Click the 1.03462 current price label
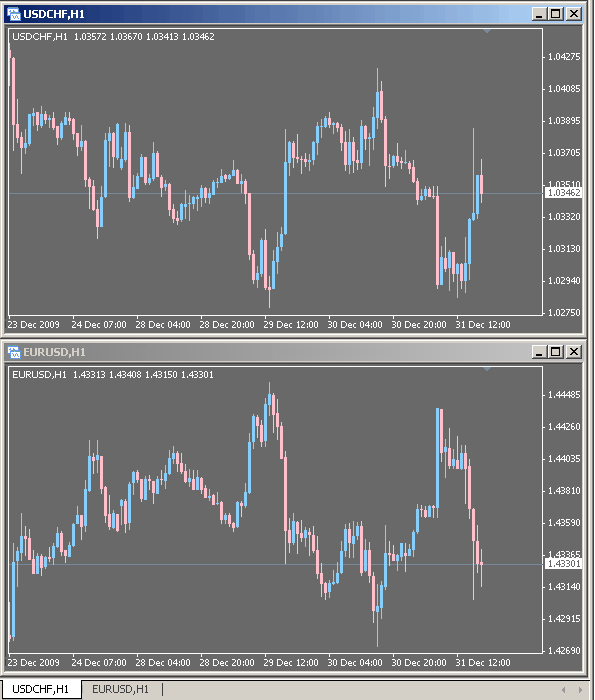 point(564,193)
